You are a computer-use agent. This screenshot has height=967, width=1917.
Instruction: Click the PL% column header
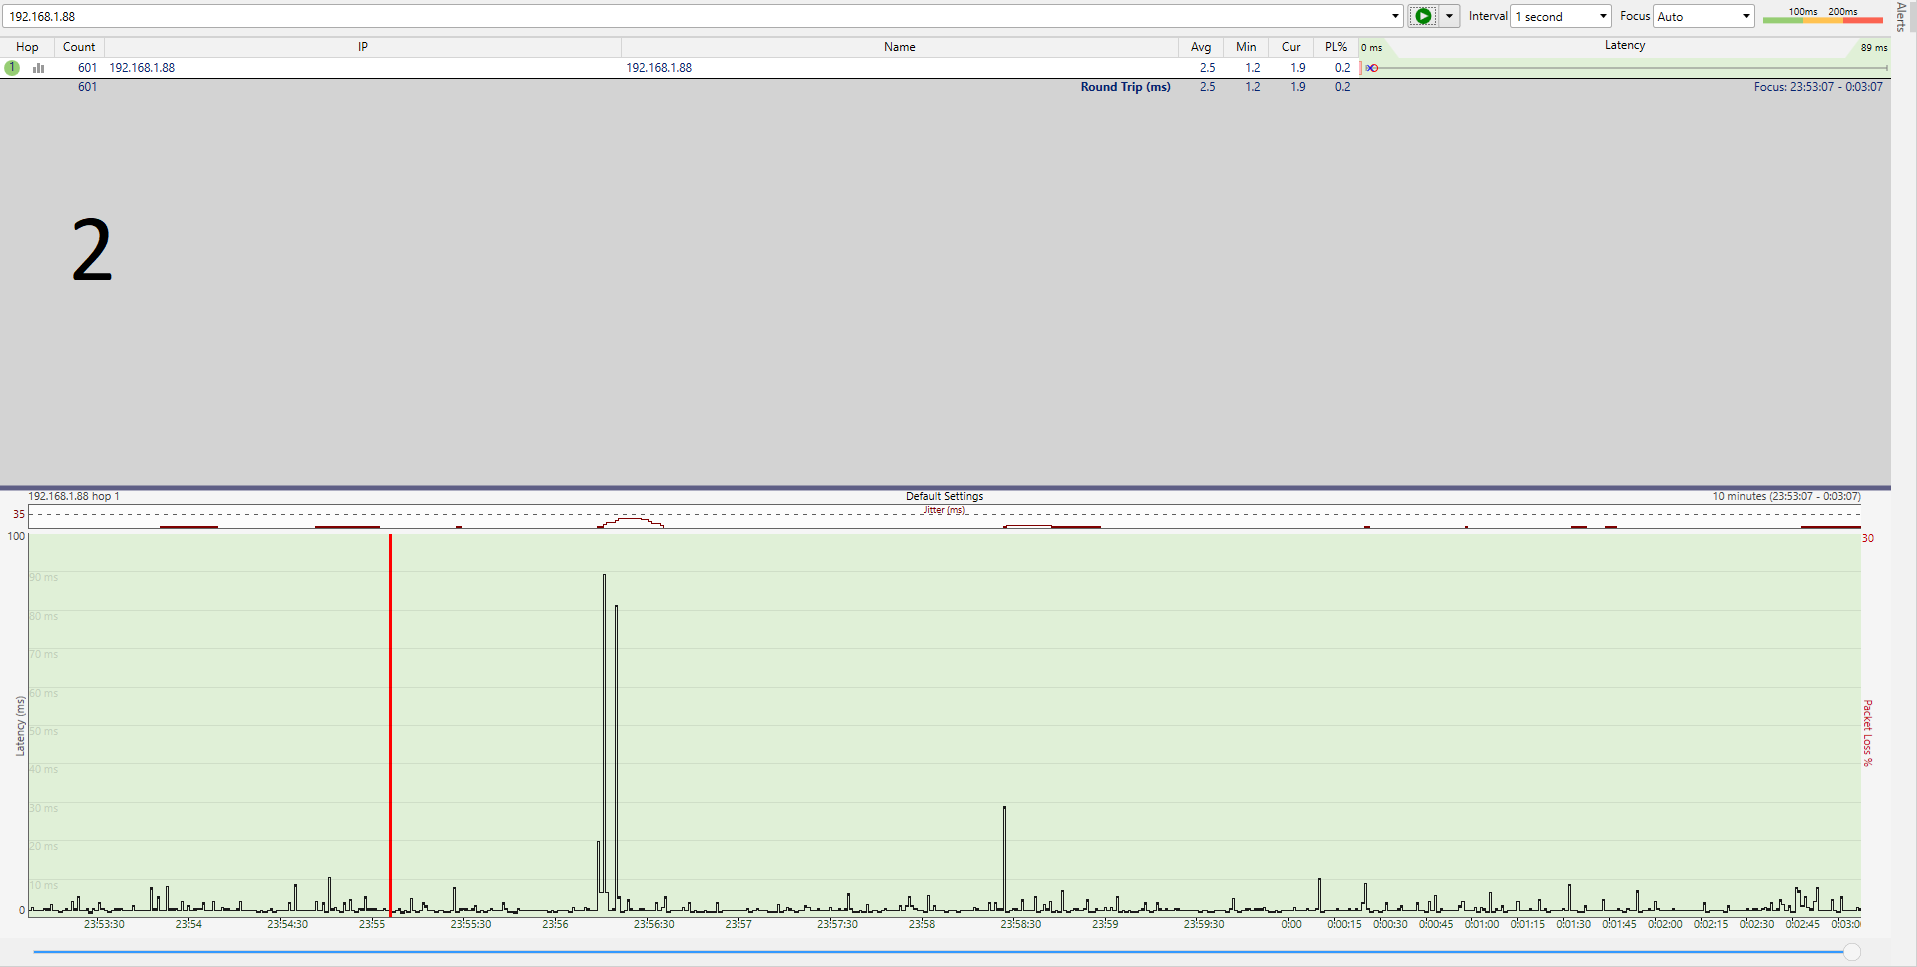(x=1335, y=47)
